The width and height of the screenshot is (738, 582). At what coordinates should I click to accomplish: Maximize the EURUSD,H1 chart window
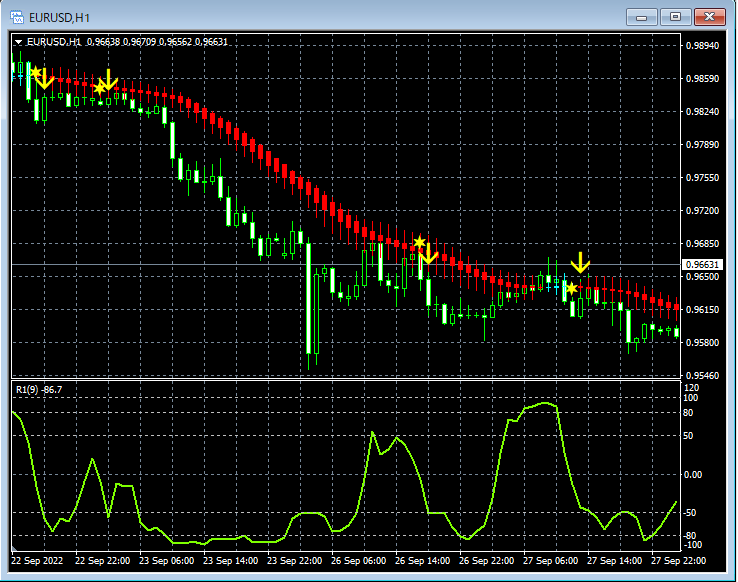tap(675, 17)
